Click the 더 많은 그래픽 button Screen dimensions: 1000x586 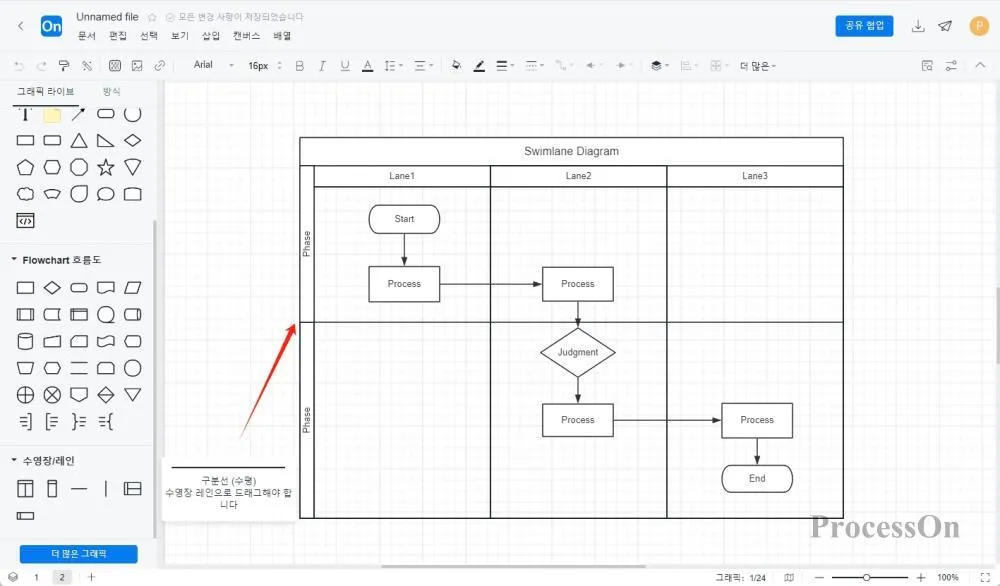click(78, 553)
